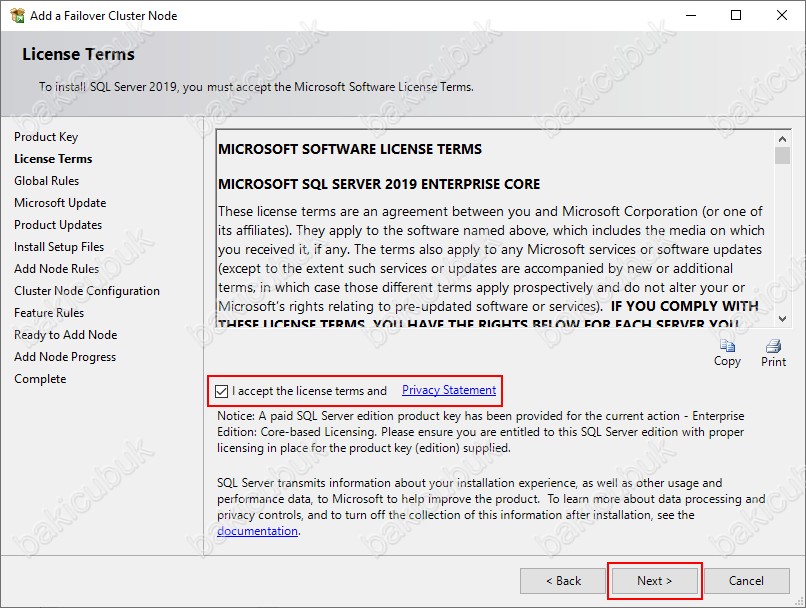
Task: Select Add Node Progress step
Action: click(x=65, y=357)
